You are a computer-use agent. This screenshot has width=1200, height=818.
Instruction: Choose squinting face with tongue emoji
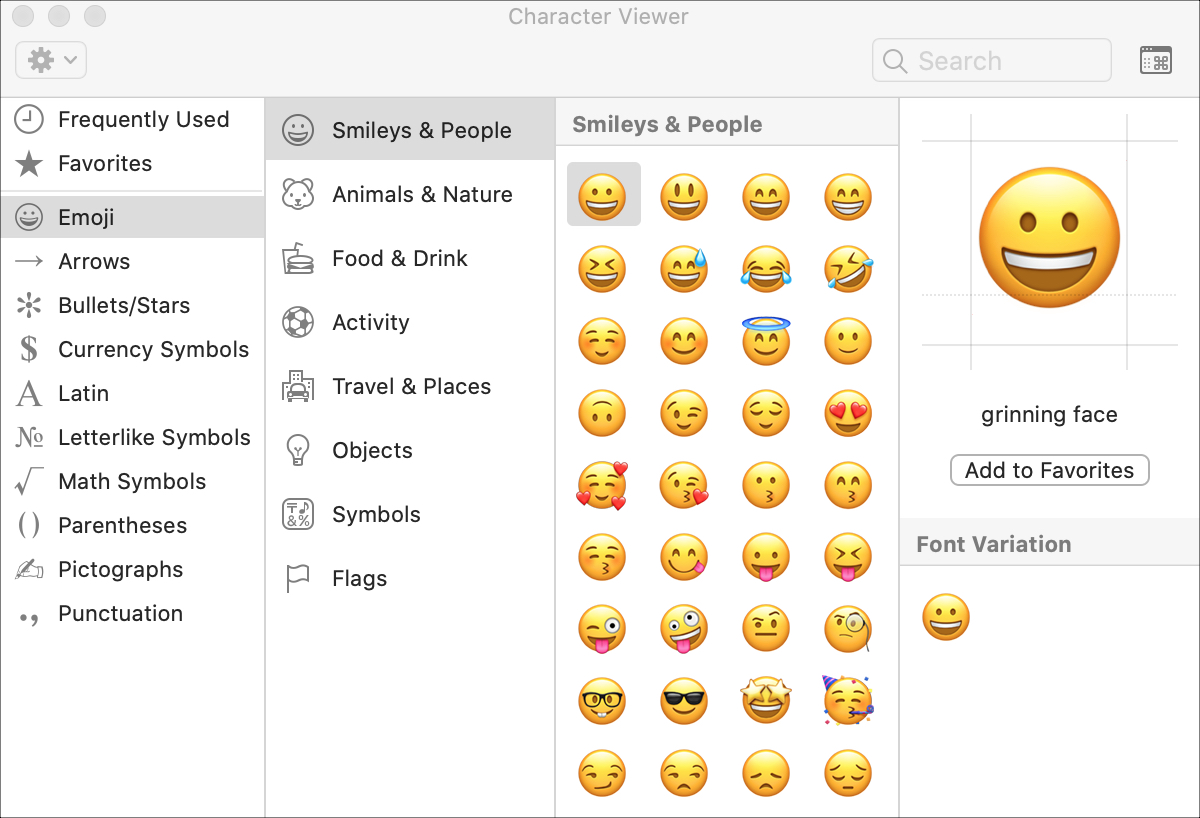848,557
